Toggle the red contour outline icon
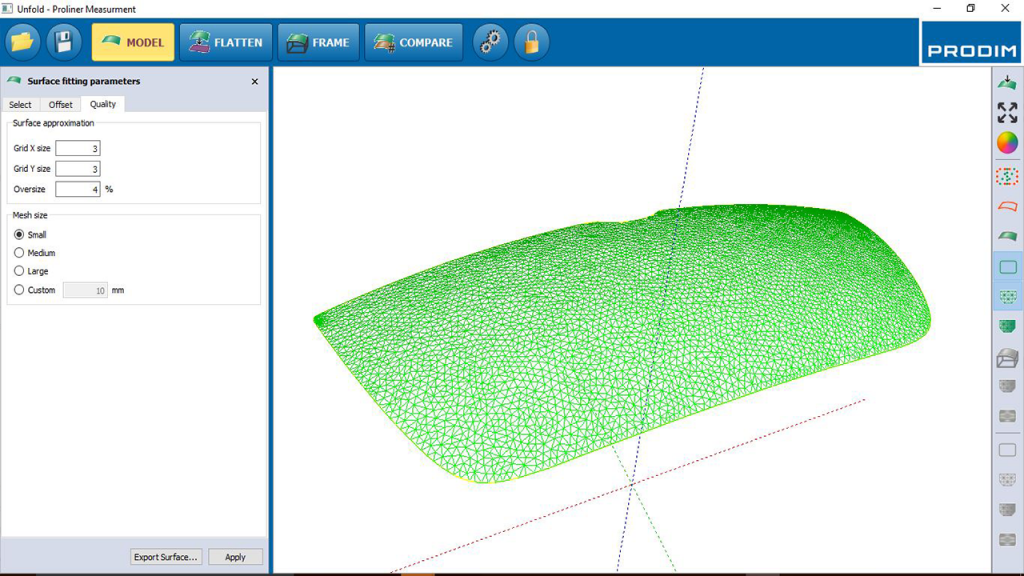Screen dimensions: 1024x576 pyautogui.click(x=1007, y=206)
